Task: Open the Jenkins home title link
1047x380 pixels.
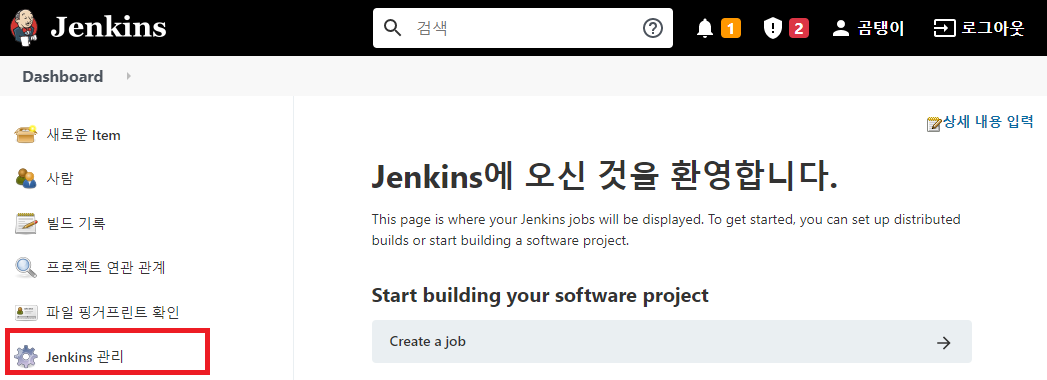Action: click(108, 27)
